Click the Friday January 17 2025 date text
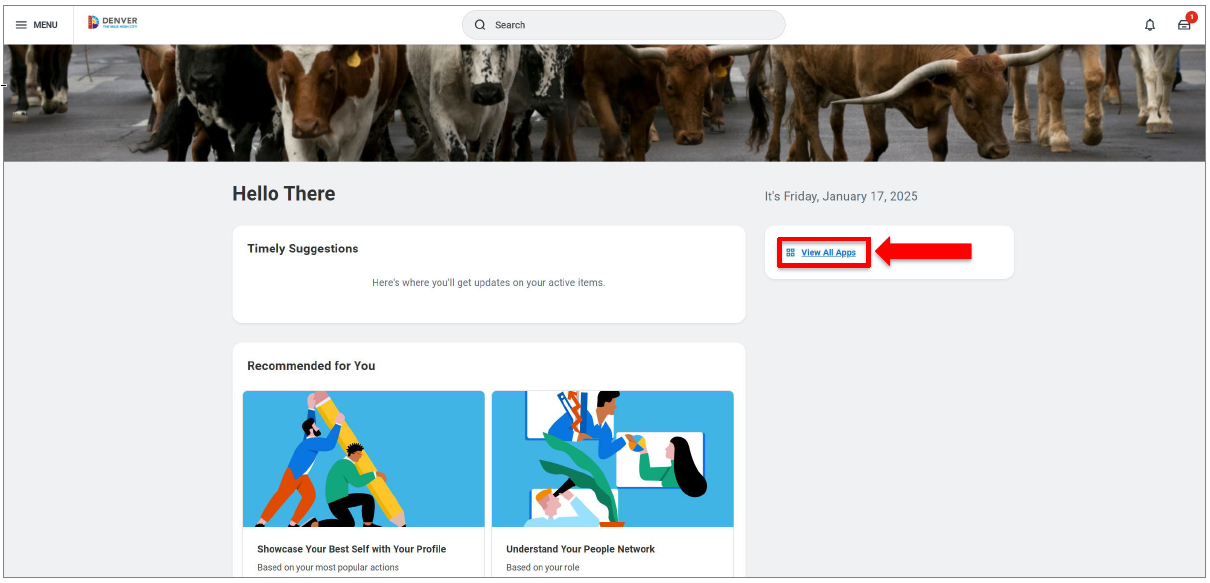 tap(841, 196)
